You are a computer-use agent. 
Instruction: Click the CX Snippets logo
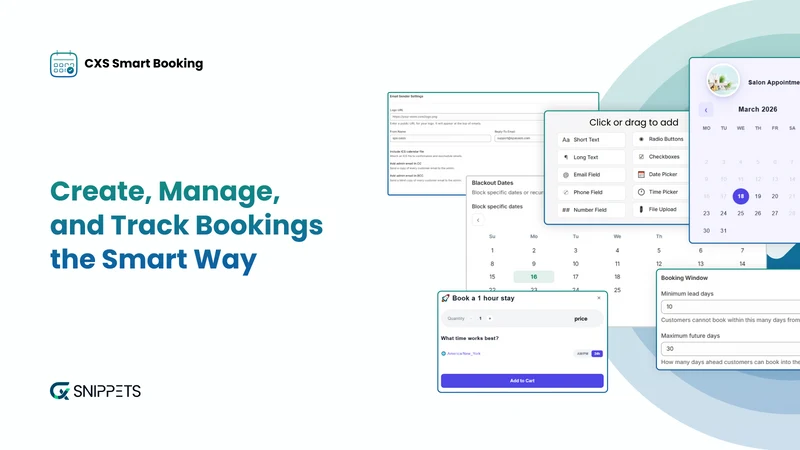click(95, 391)
